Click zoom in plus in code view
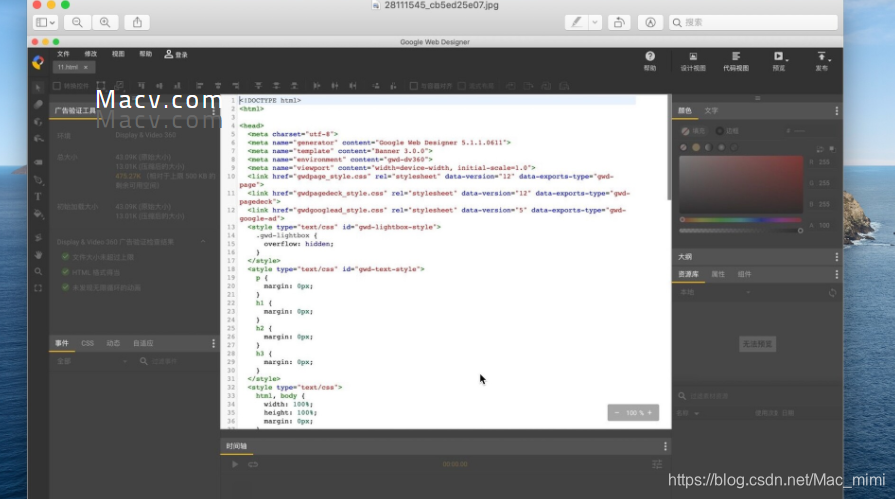 (650, 413)
